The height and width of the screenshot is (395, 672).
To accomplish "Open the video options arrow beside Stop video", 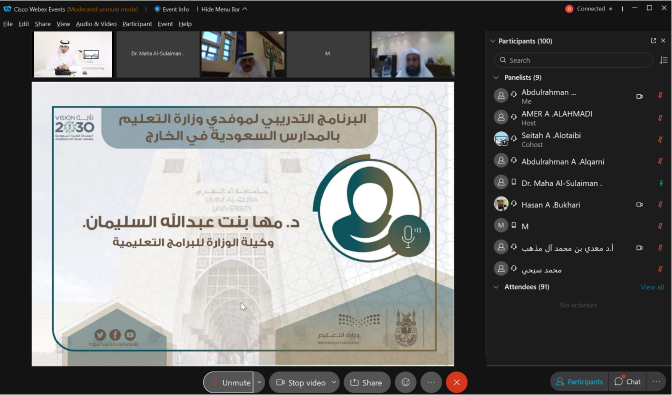I will [x=334, y=383].
